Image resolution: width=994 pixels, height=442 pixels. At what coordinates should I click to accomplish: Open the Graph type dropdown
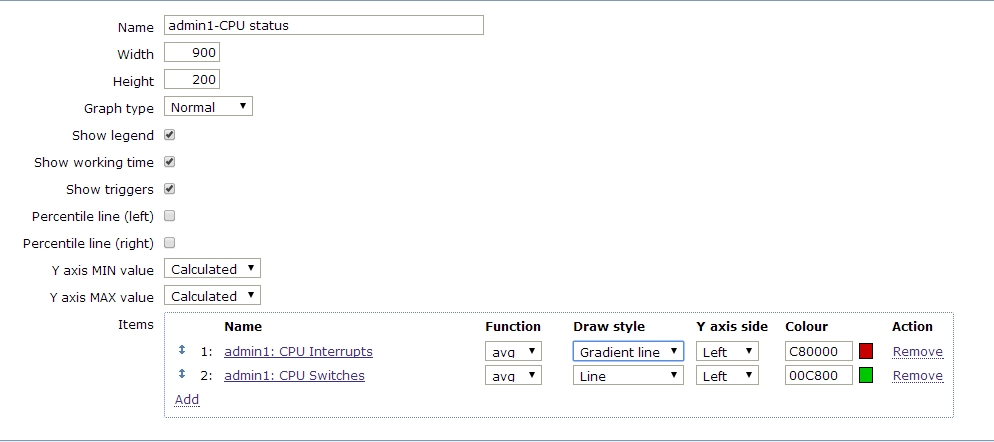[208, 107]
